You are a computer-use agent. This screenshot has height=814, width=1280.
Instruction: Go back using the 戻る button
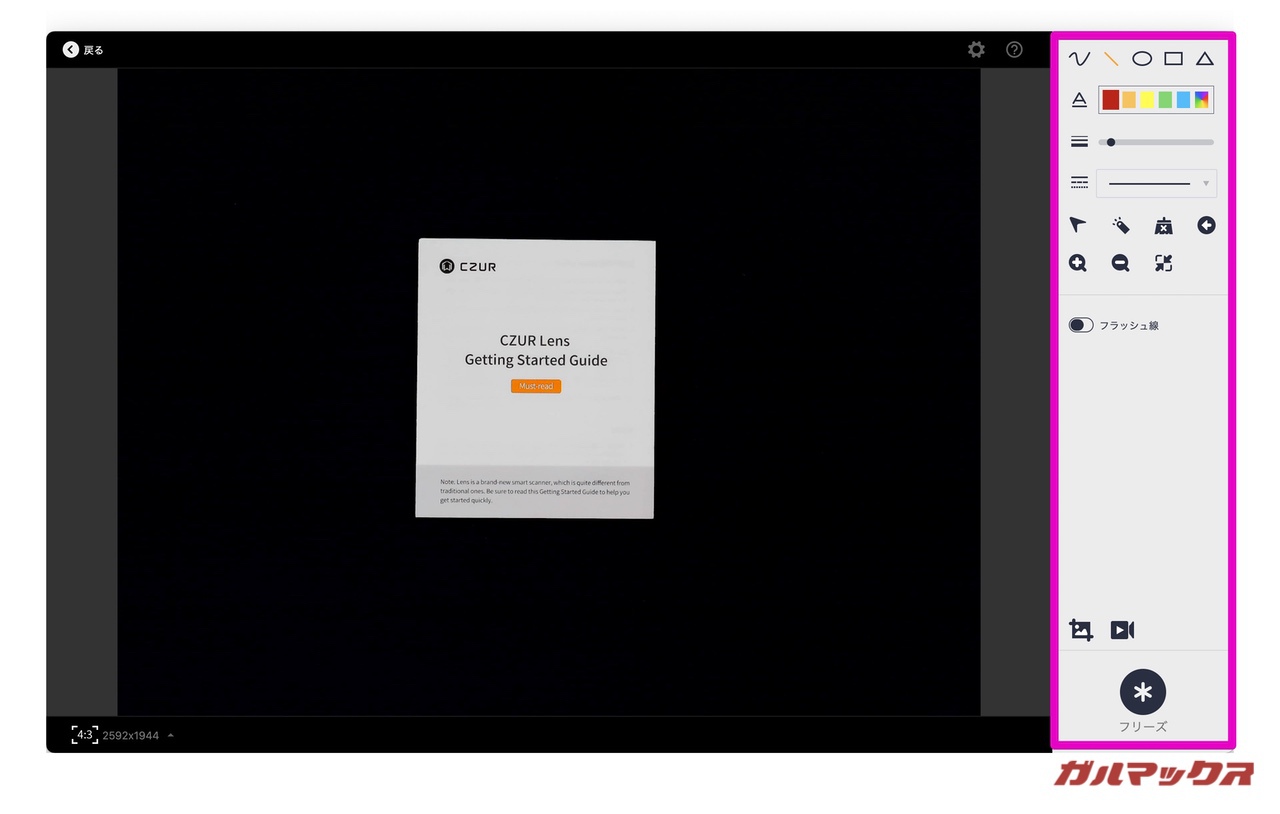click(83, 49)
